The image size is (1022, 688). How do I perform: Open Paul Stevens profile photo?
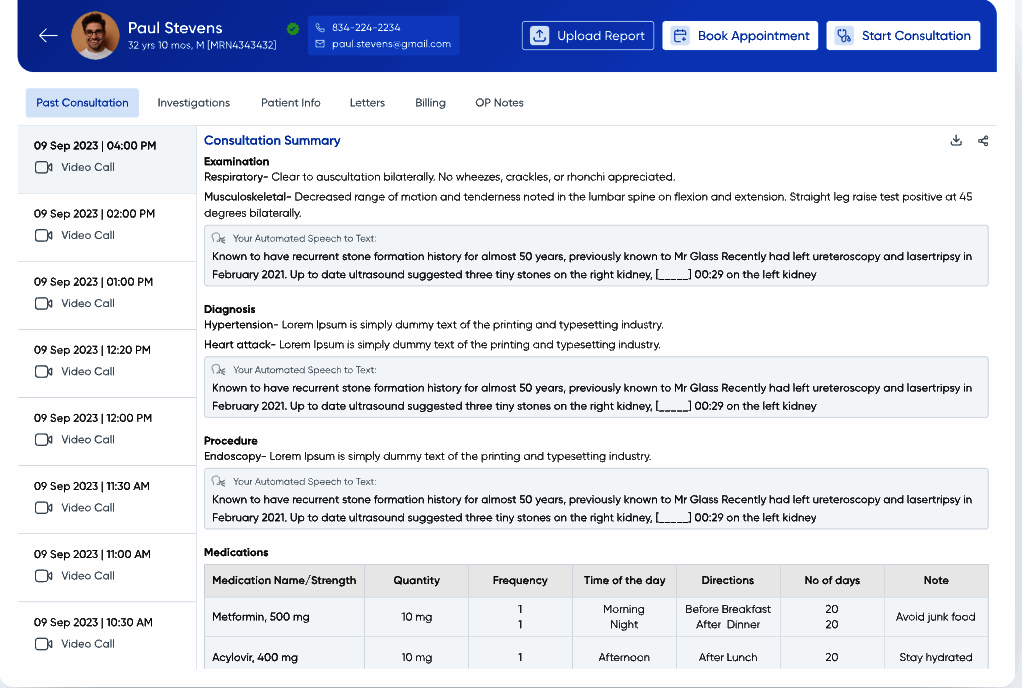[x=95, y=36]
